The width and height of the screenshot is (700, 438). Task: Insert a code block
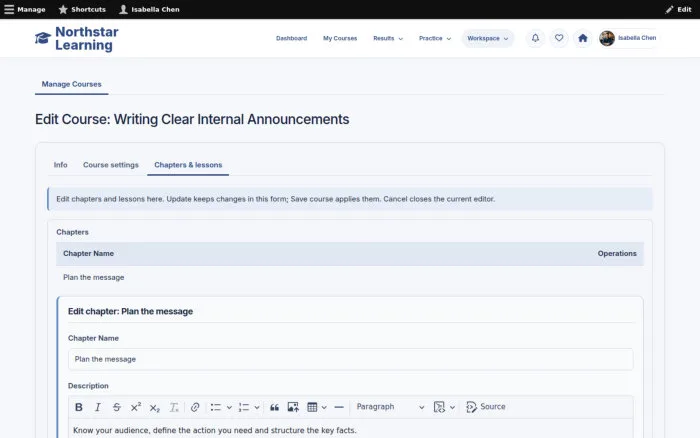tap(439, 407)
